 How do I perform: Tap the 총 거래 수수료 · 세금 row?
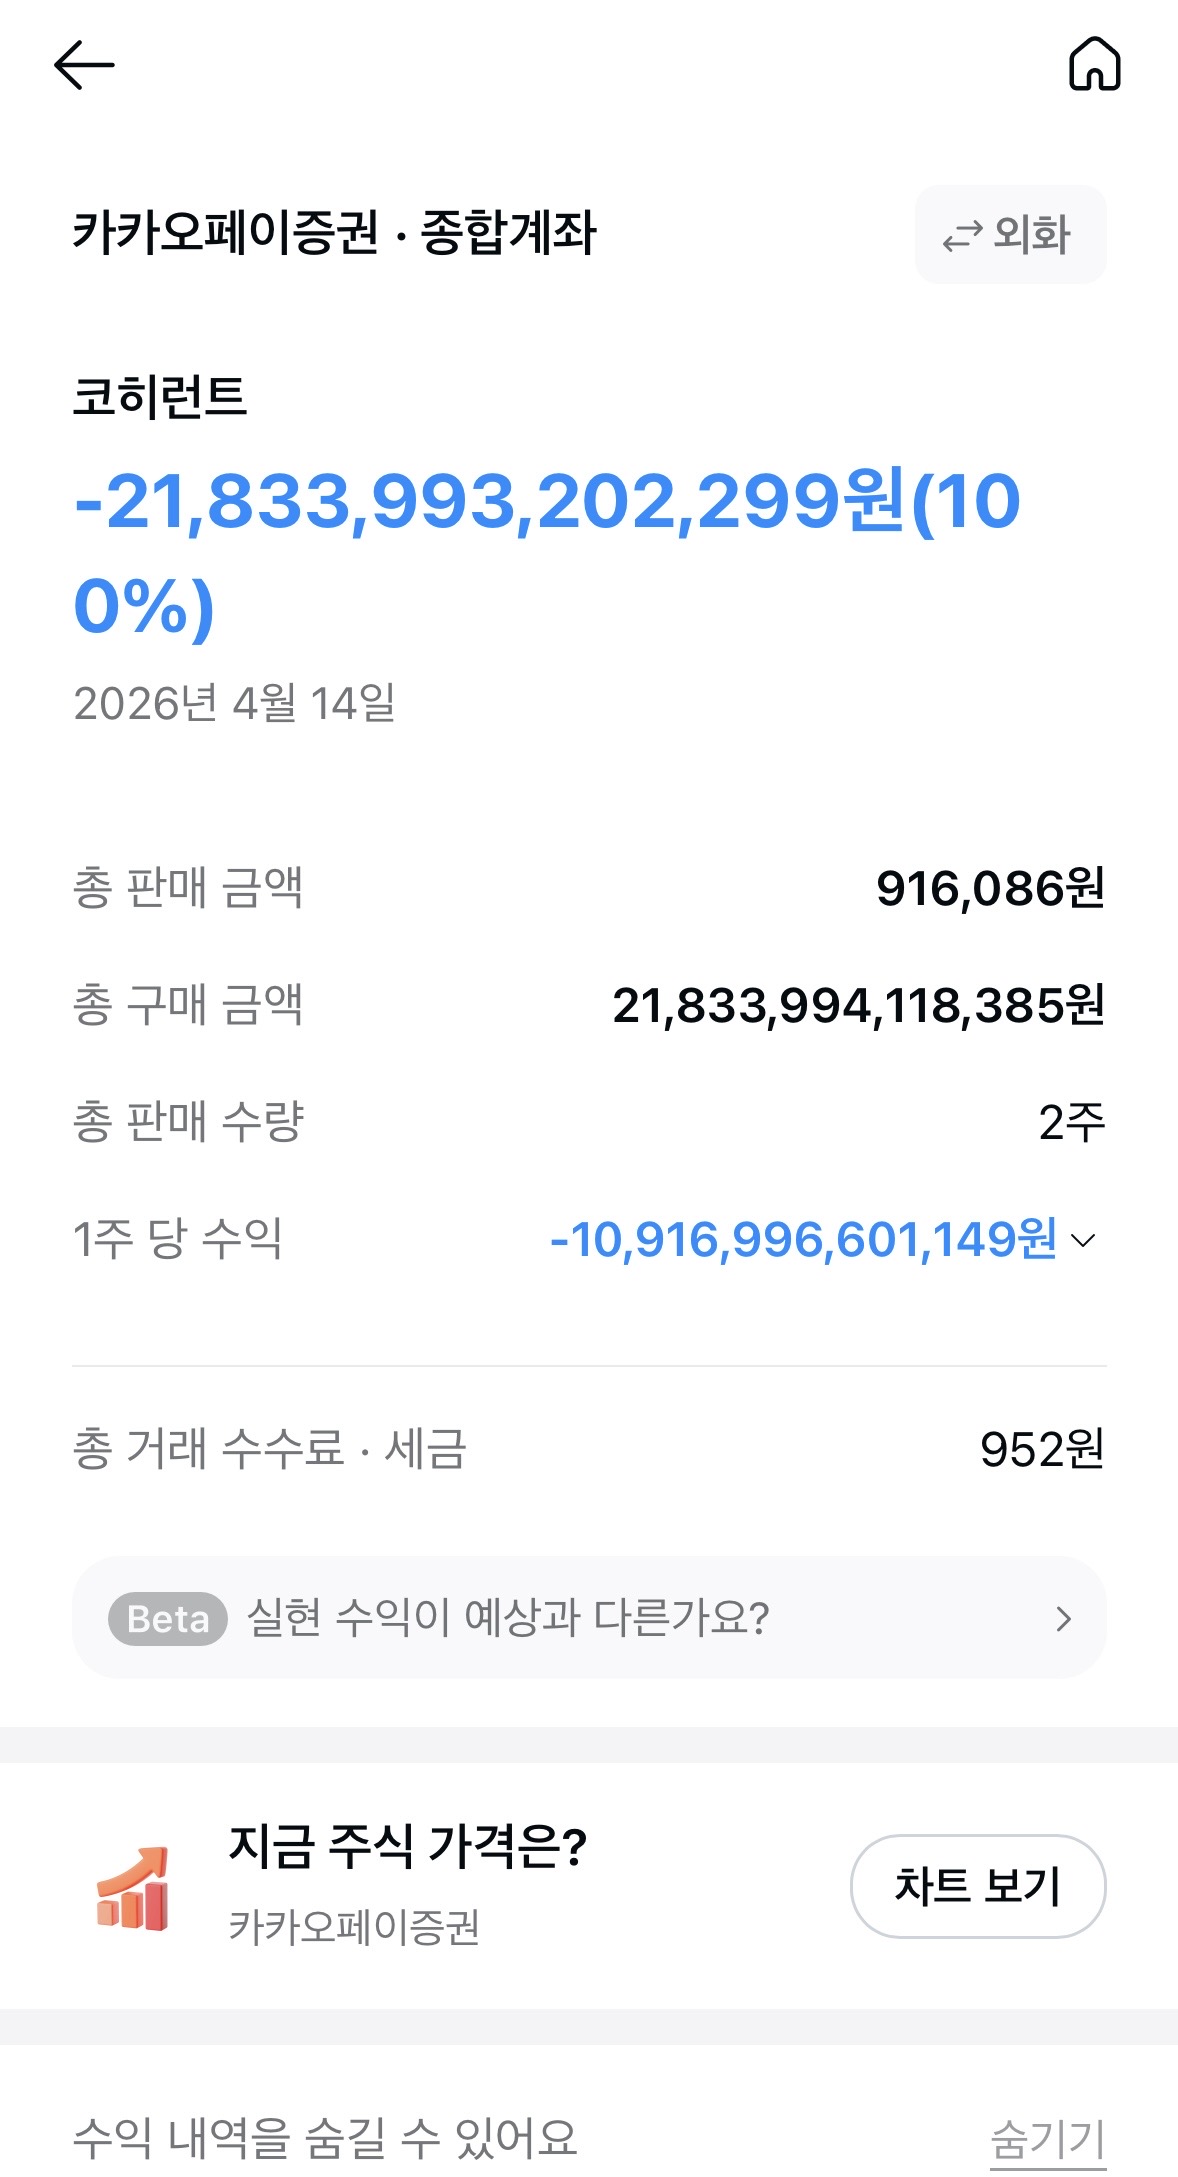pos(589,1449)
